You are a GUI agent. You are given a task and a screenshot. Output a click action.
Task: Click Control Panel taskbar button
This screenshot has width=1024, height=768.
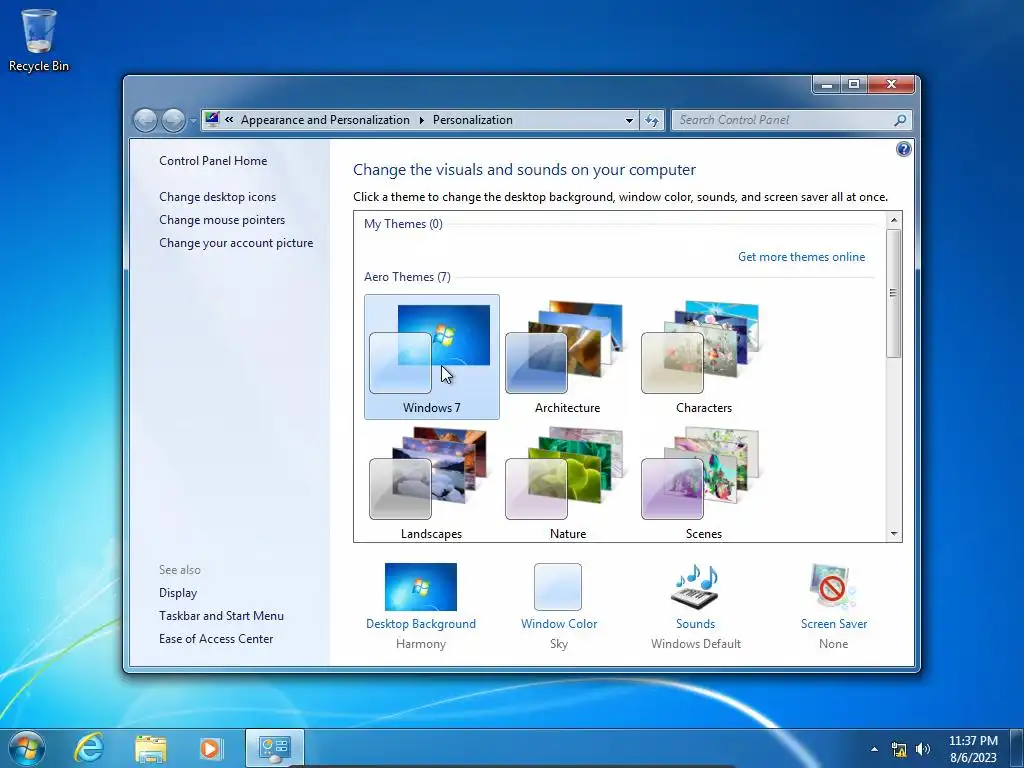[274, 748]
